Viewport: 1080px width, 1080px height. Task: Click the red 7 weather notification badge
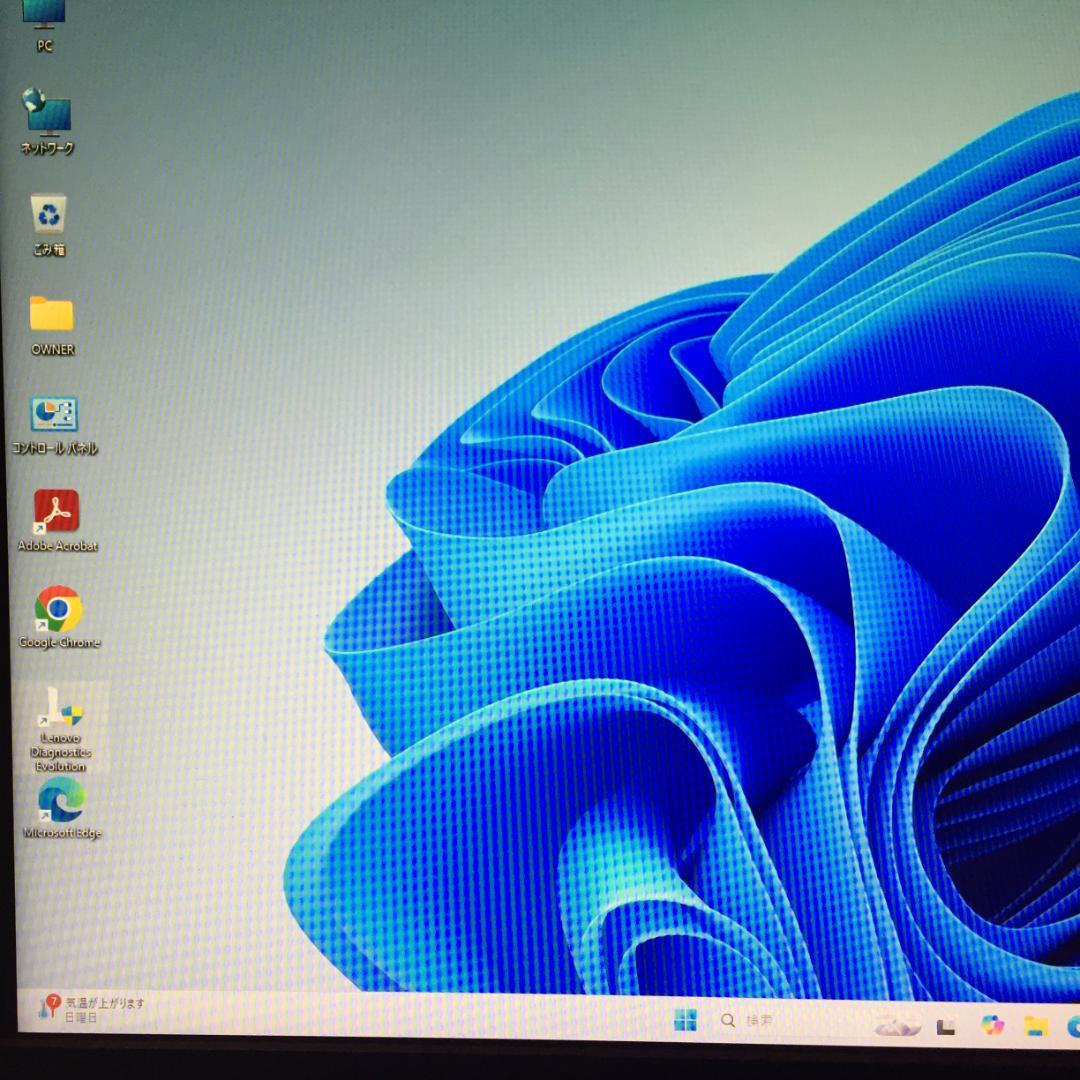[x=52, y=1000]
